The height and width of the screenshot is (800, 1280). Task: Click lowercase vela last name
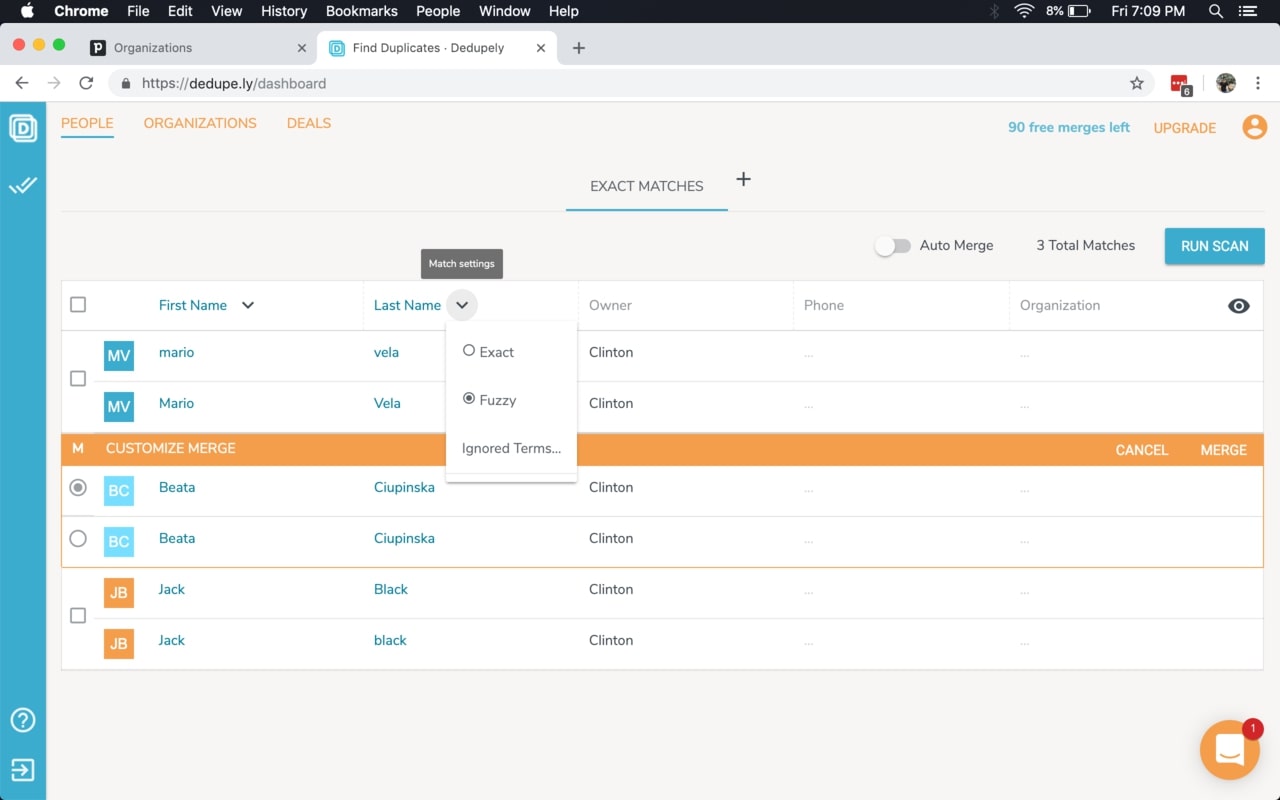386,352
